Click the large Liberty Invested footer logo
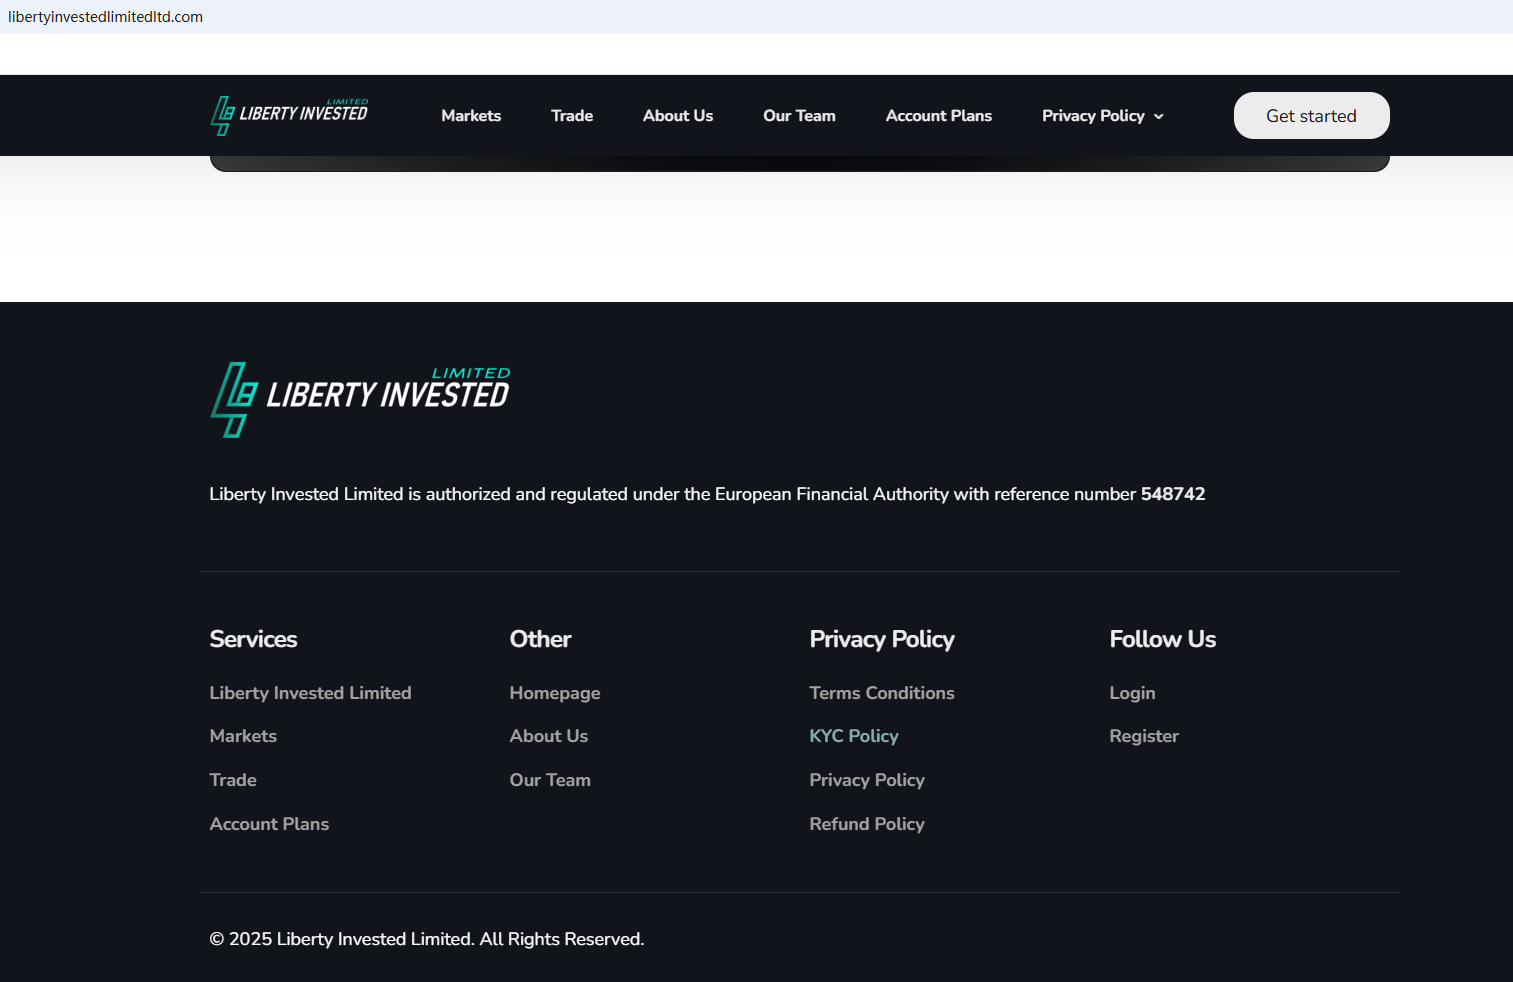 (x=360, y=399)
